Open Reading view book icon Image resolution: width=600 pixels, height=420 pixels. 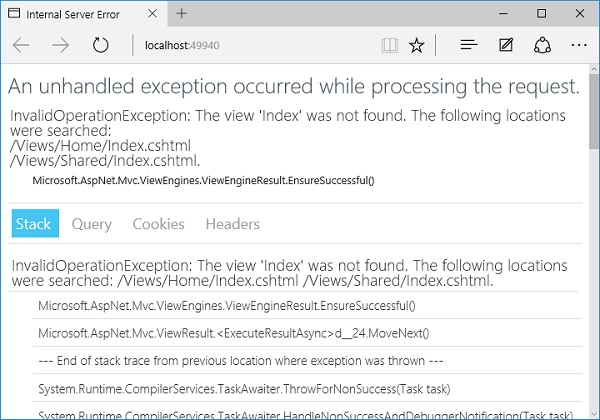pyautogui.click(x=389, y=46)
